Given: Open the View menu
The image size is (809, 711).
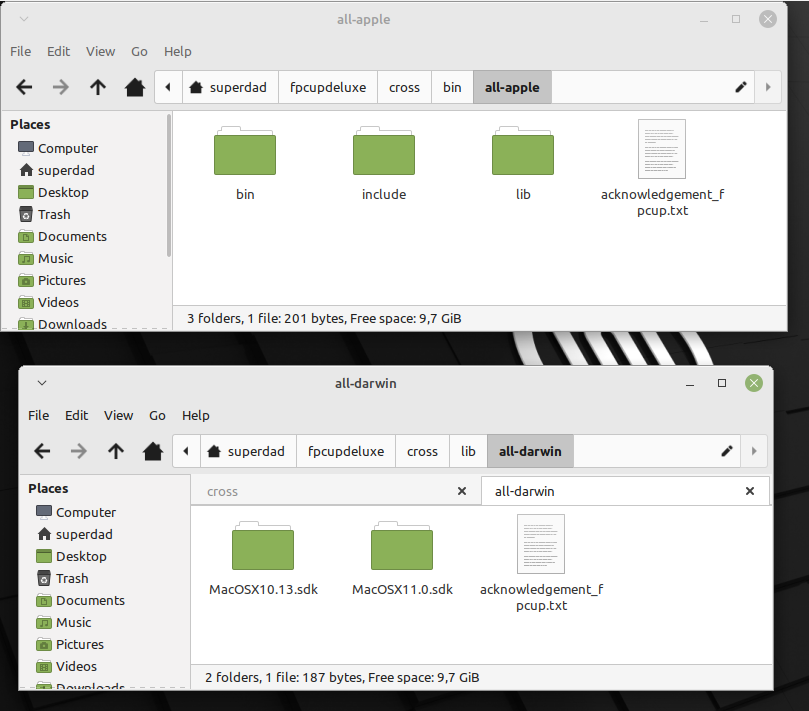Looking at the screenshot, I should (x=99, y=51).
